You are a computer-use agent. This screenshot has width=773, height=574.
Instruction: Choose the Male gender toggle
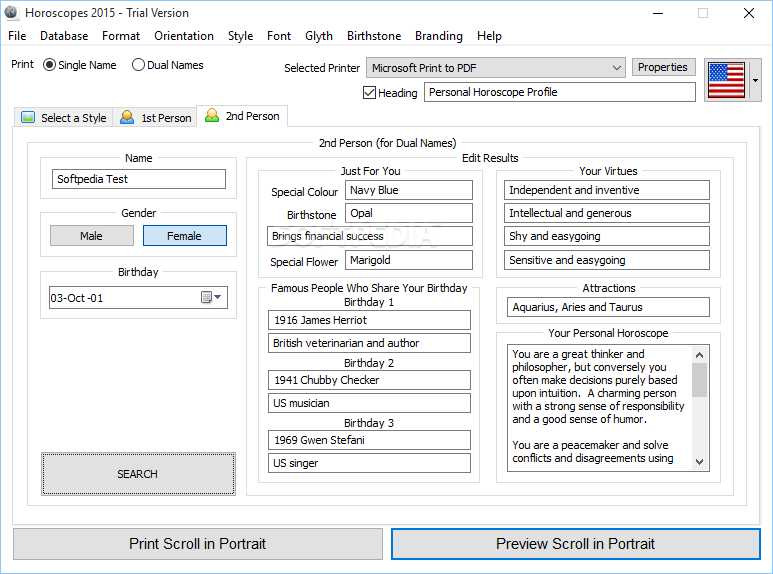pos(92,236)
